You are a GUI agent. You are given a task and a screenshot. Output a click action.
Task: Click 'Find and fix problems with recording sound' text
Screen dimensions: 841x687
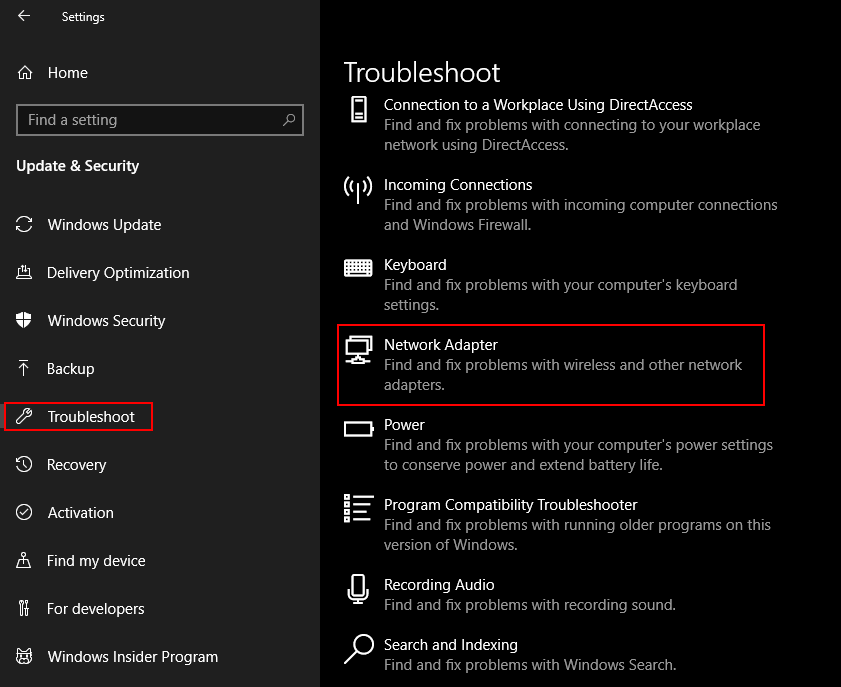point(529,605)
